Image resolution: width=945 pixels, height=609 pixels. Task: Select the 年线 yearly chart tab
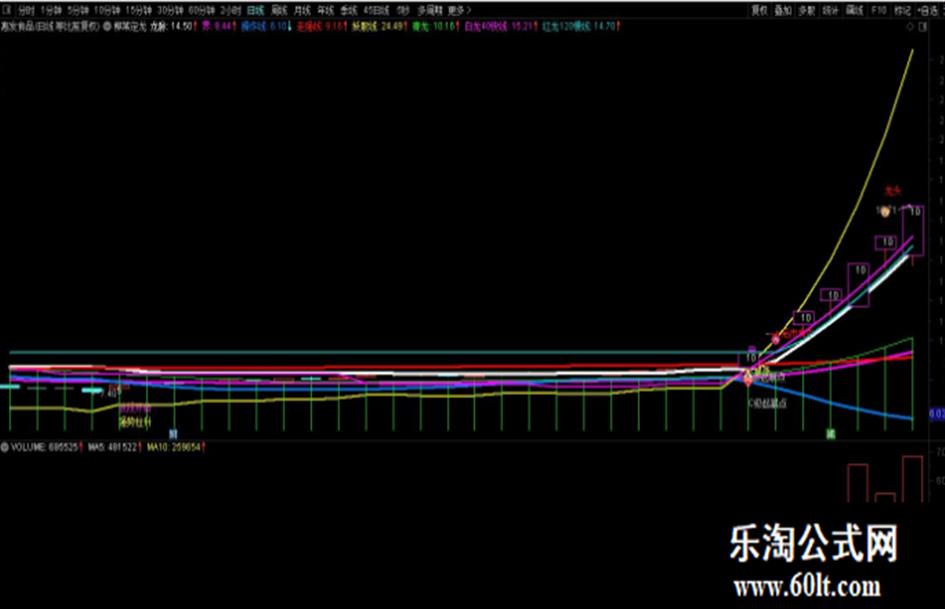[x=325, y=10]
